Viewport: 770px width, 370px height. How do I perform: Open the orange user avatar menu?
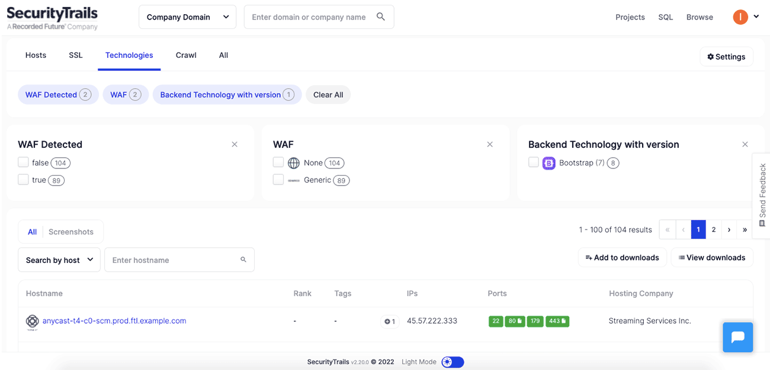[x=740, y=17]
